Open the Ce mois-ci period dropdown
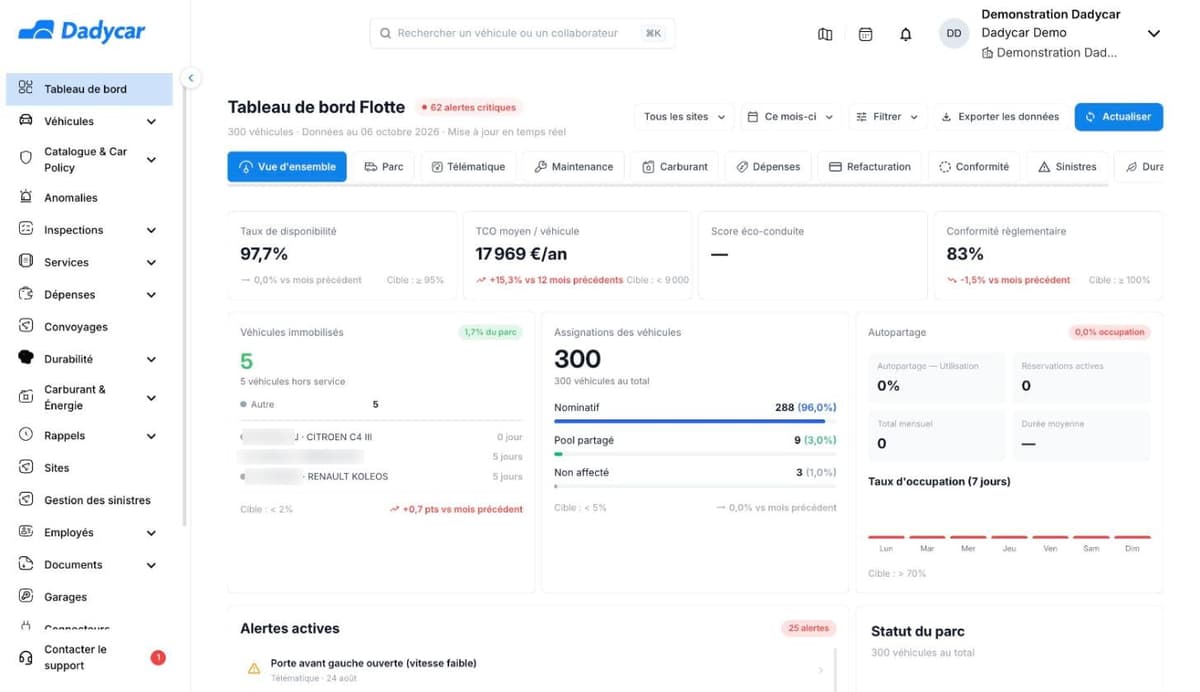The height and width of the screenshot is (692, 1200). 790,117
